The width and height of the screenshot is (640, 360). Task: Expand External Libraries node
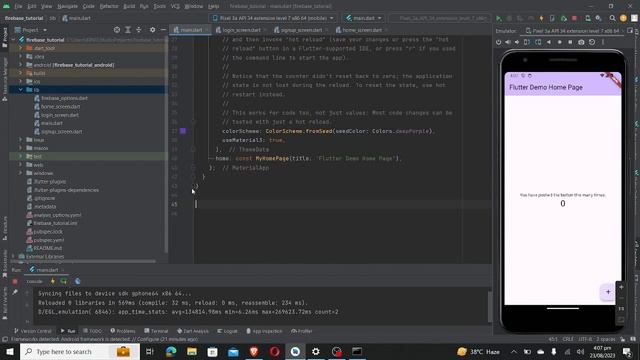[x=13, y=256]
